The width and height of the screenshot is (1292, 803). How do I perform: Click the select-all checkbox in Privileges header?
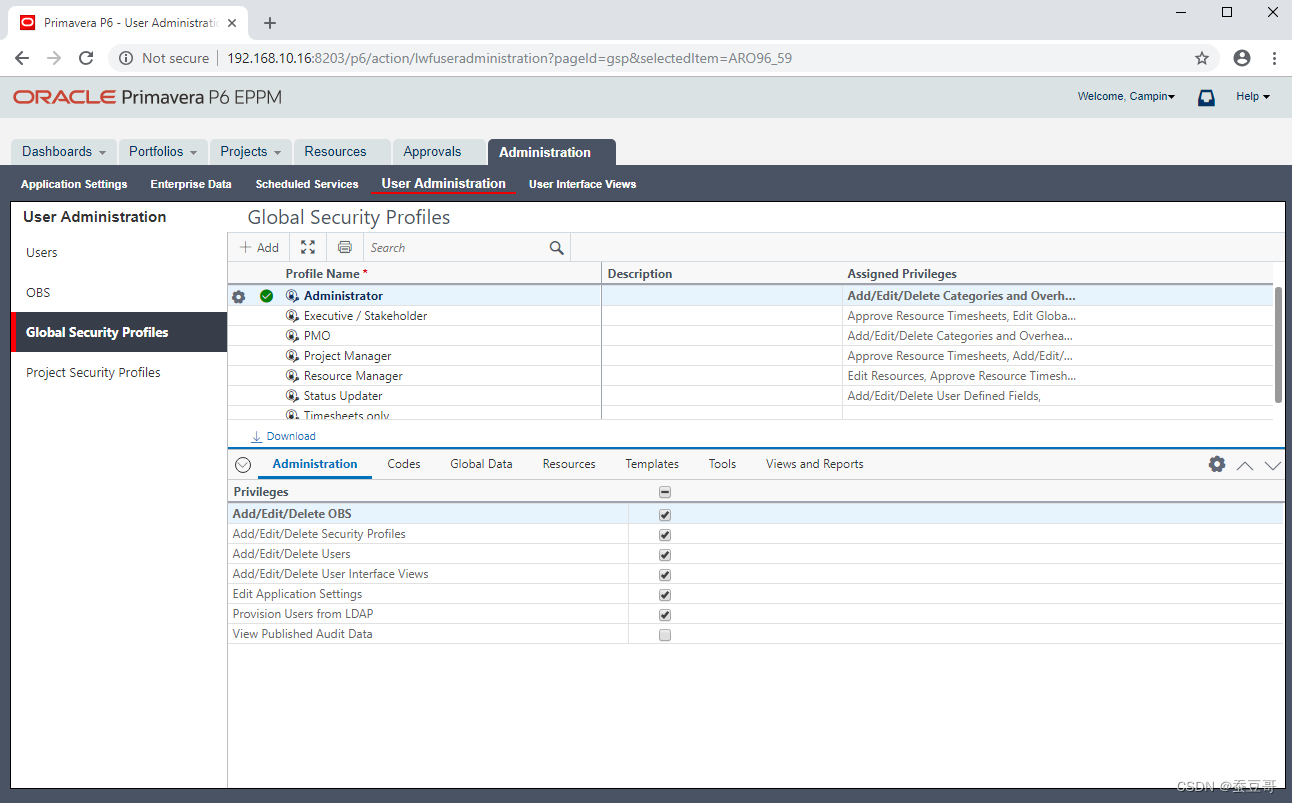pos(665,492)
